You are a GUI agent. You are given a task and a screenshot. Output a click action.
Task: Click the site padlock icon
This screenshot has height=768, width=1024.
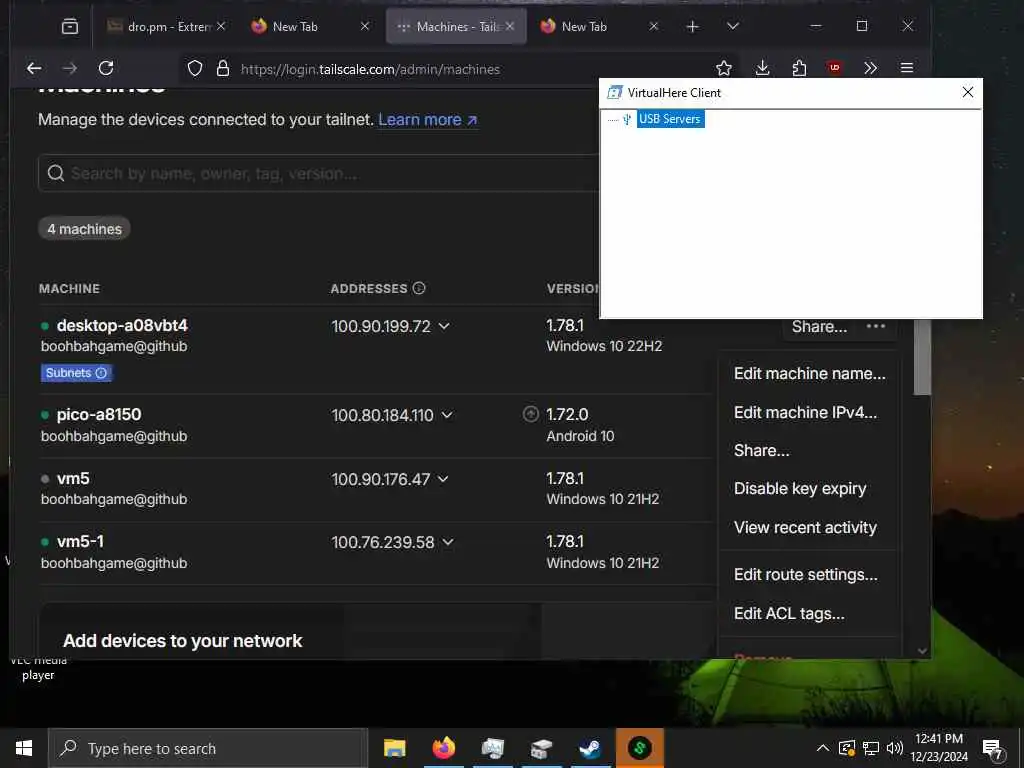tap(223, 69)
